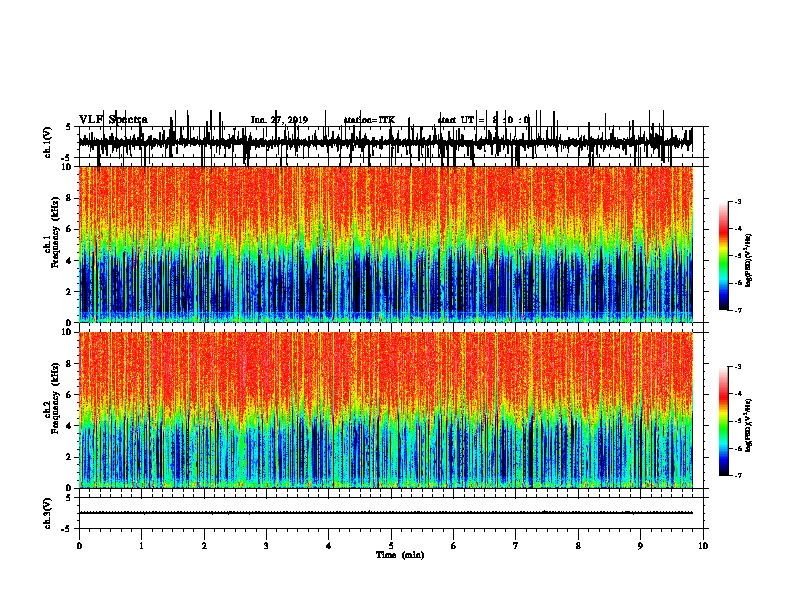Click the ch.1 spectrogram '4' kHz tick label
This screenshot has width=792, height=612.
tap(69, 261)
